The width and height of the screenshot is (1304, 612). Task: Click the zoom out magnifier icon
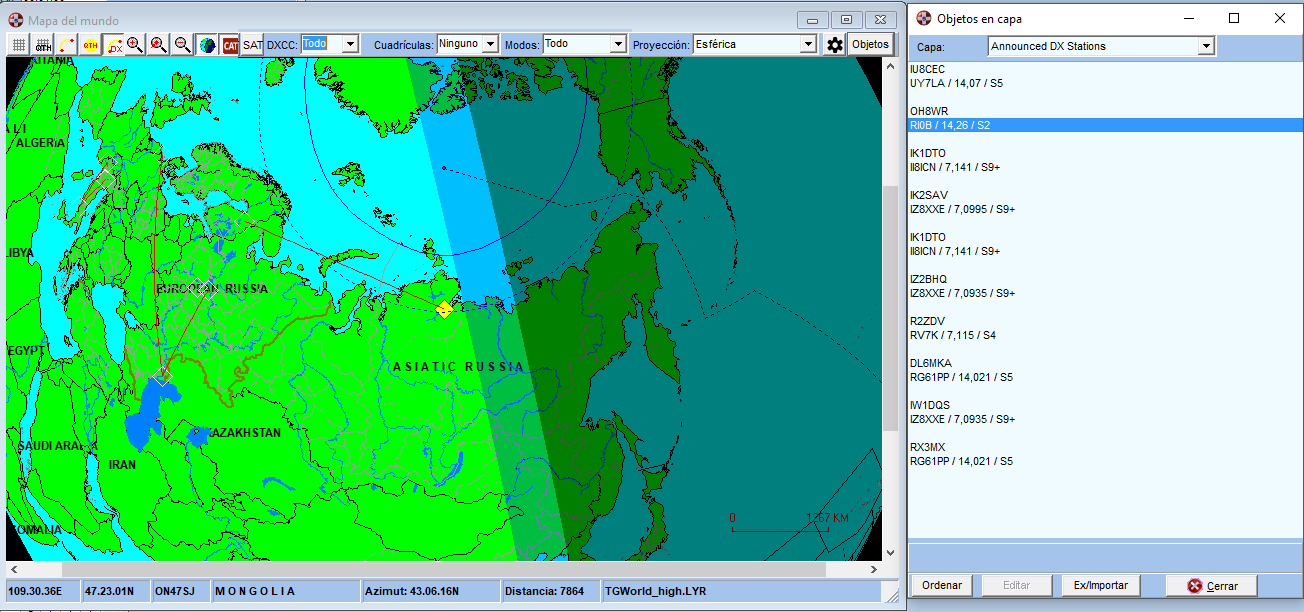tap(183, 45)
